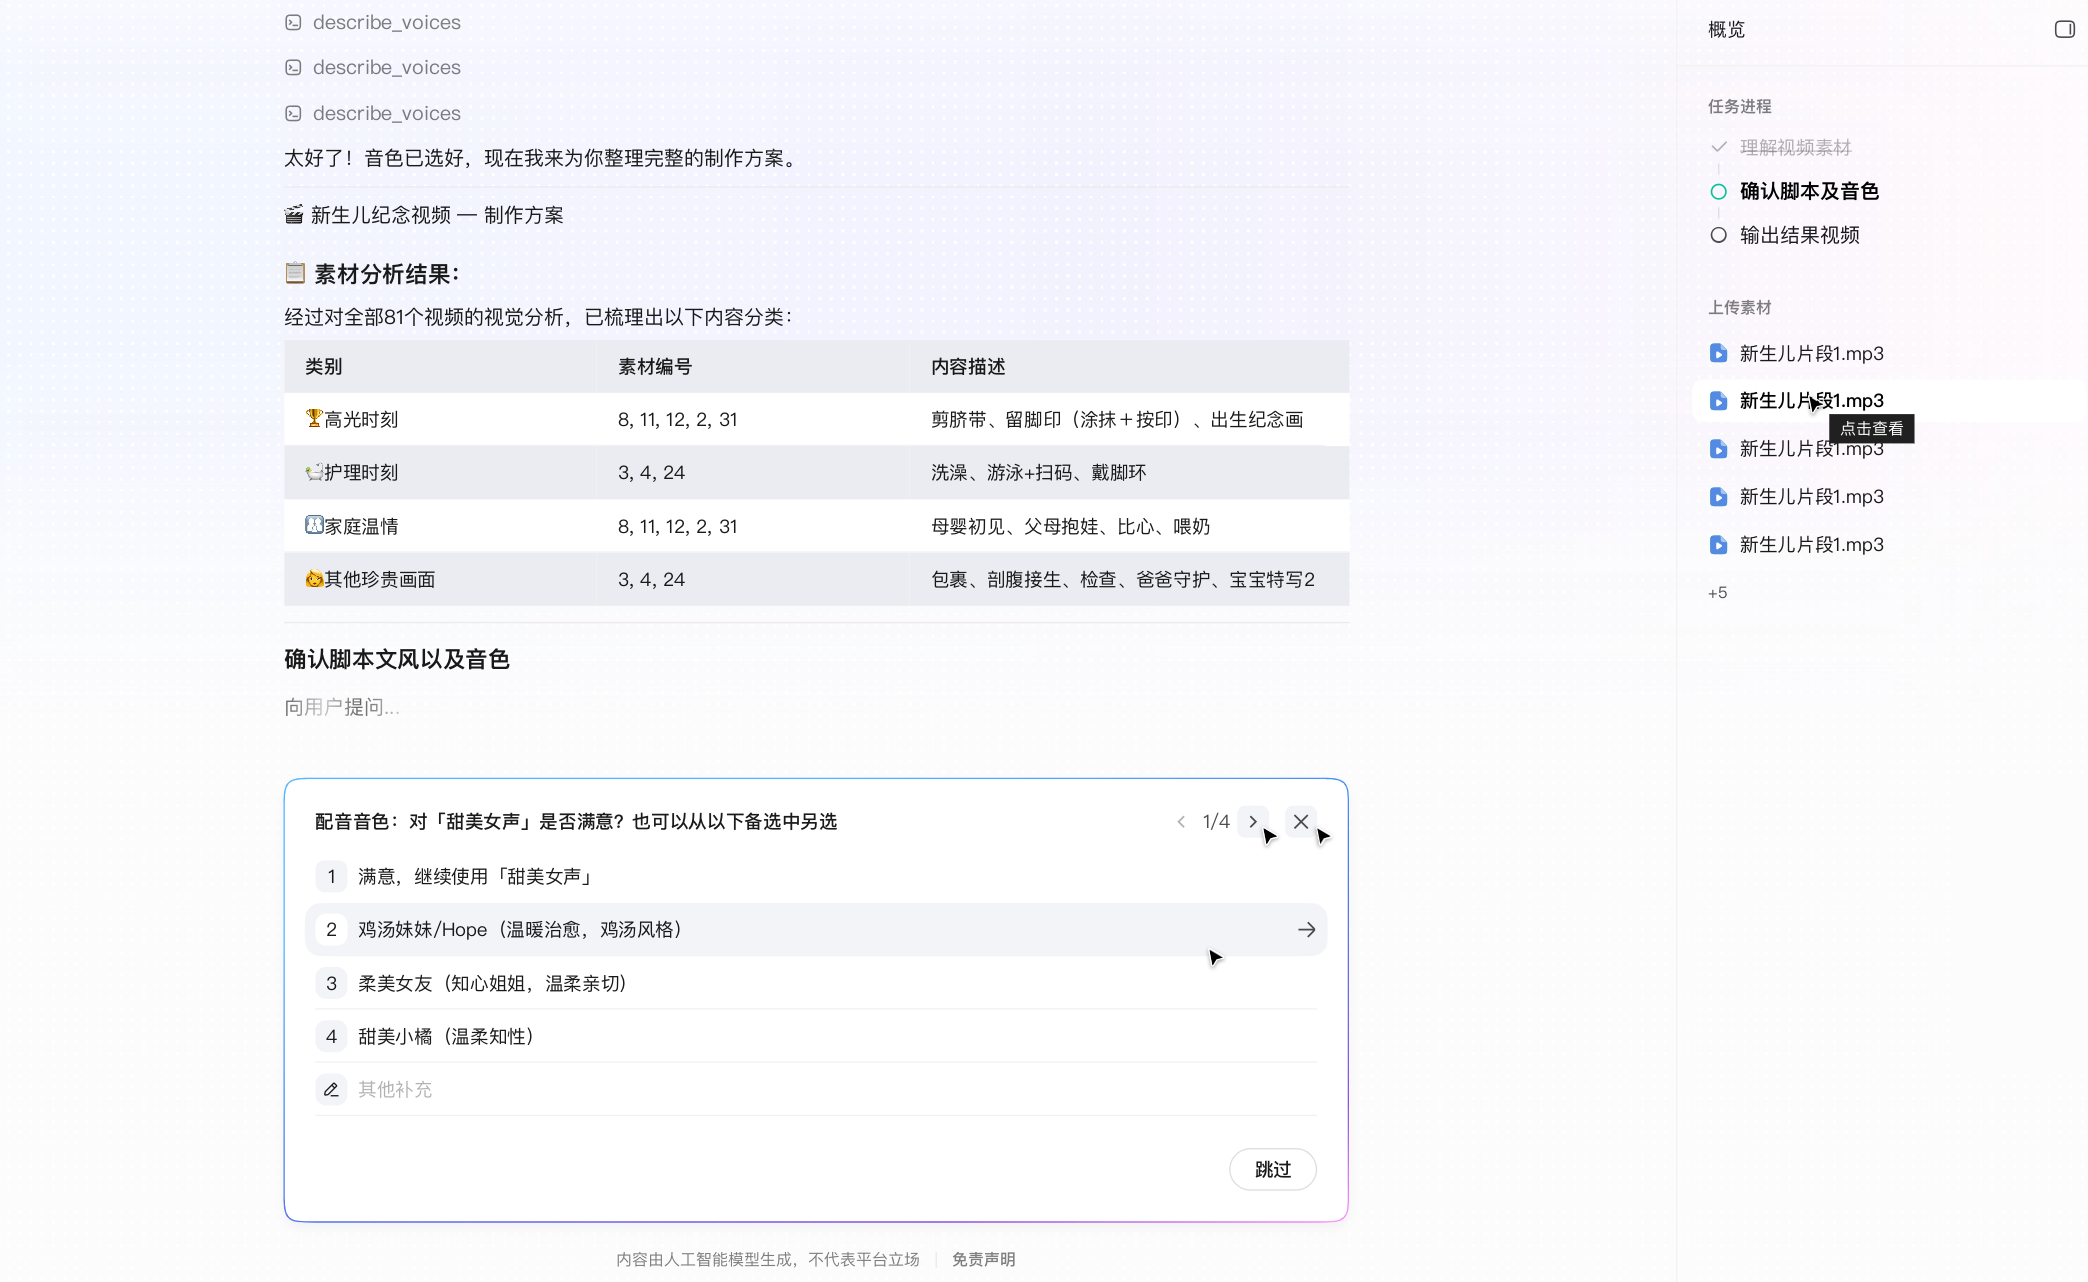Click cell 洗澡、游泳+扫码、戴脚环
The image size is (2088, 1282).
pos(1038,472)
